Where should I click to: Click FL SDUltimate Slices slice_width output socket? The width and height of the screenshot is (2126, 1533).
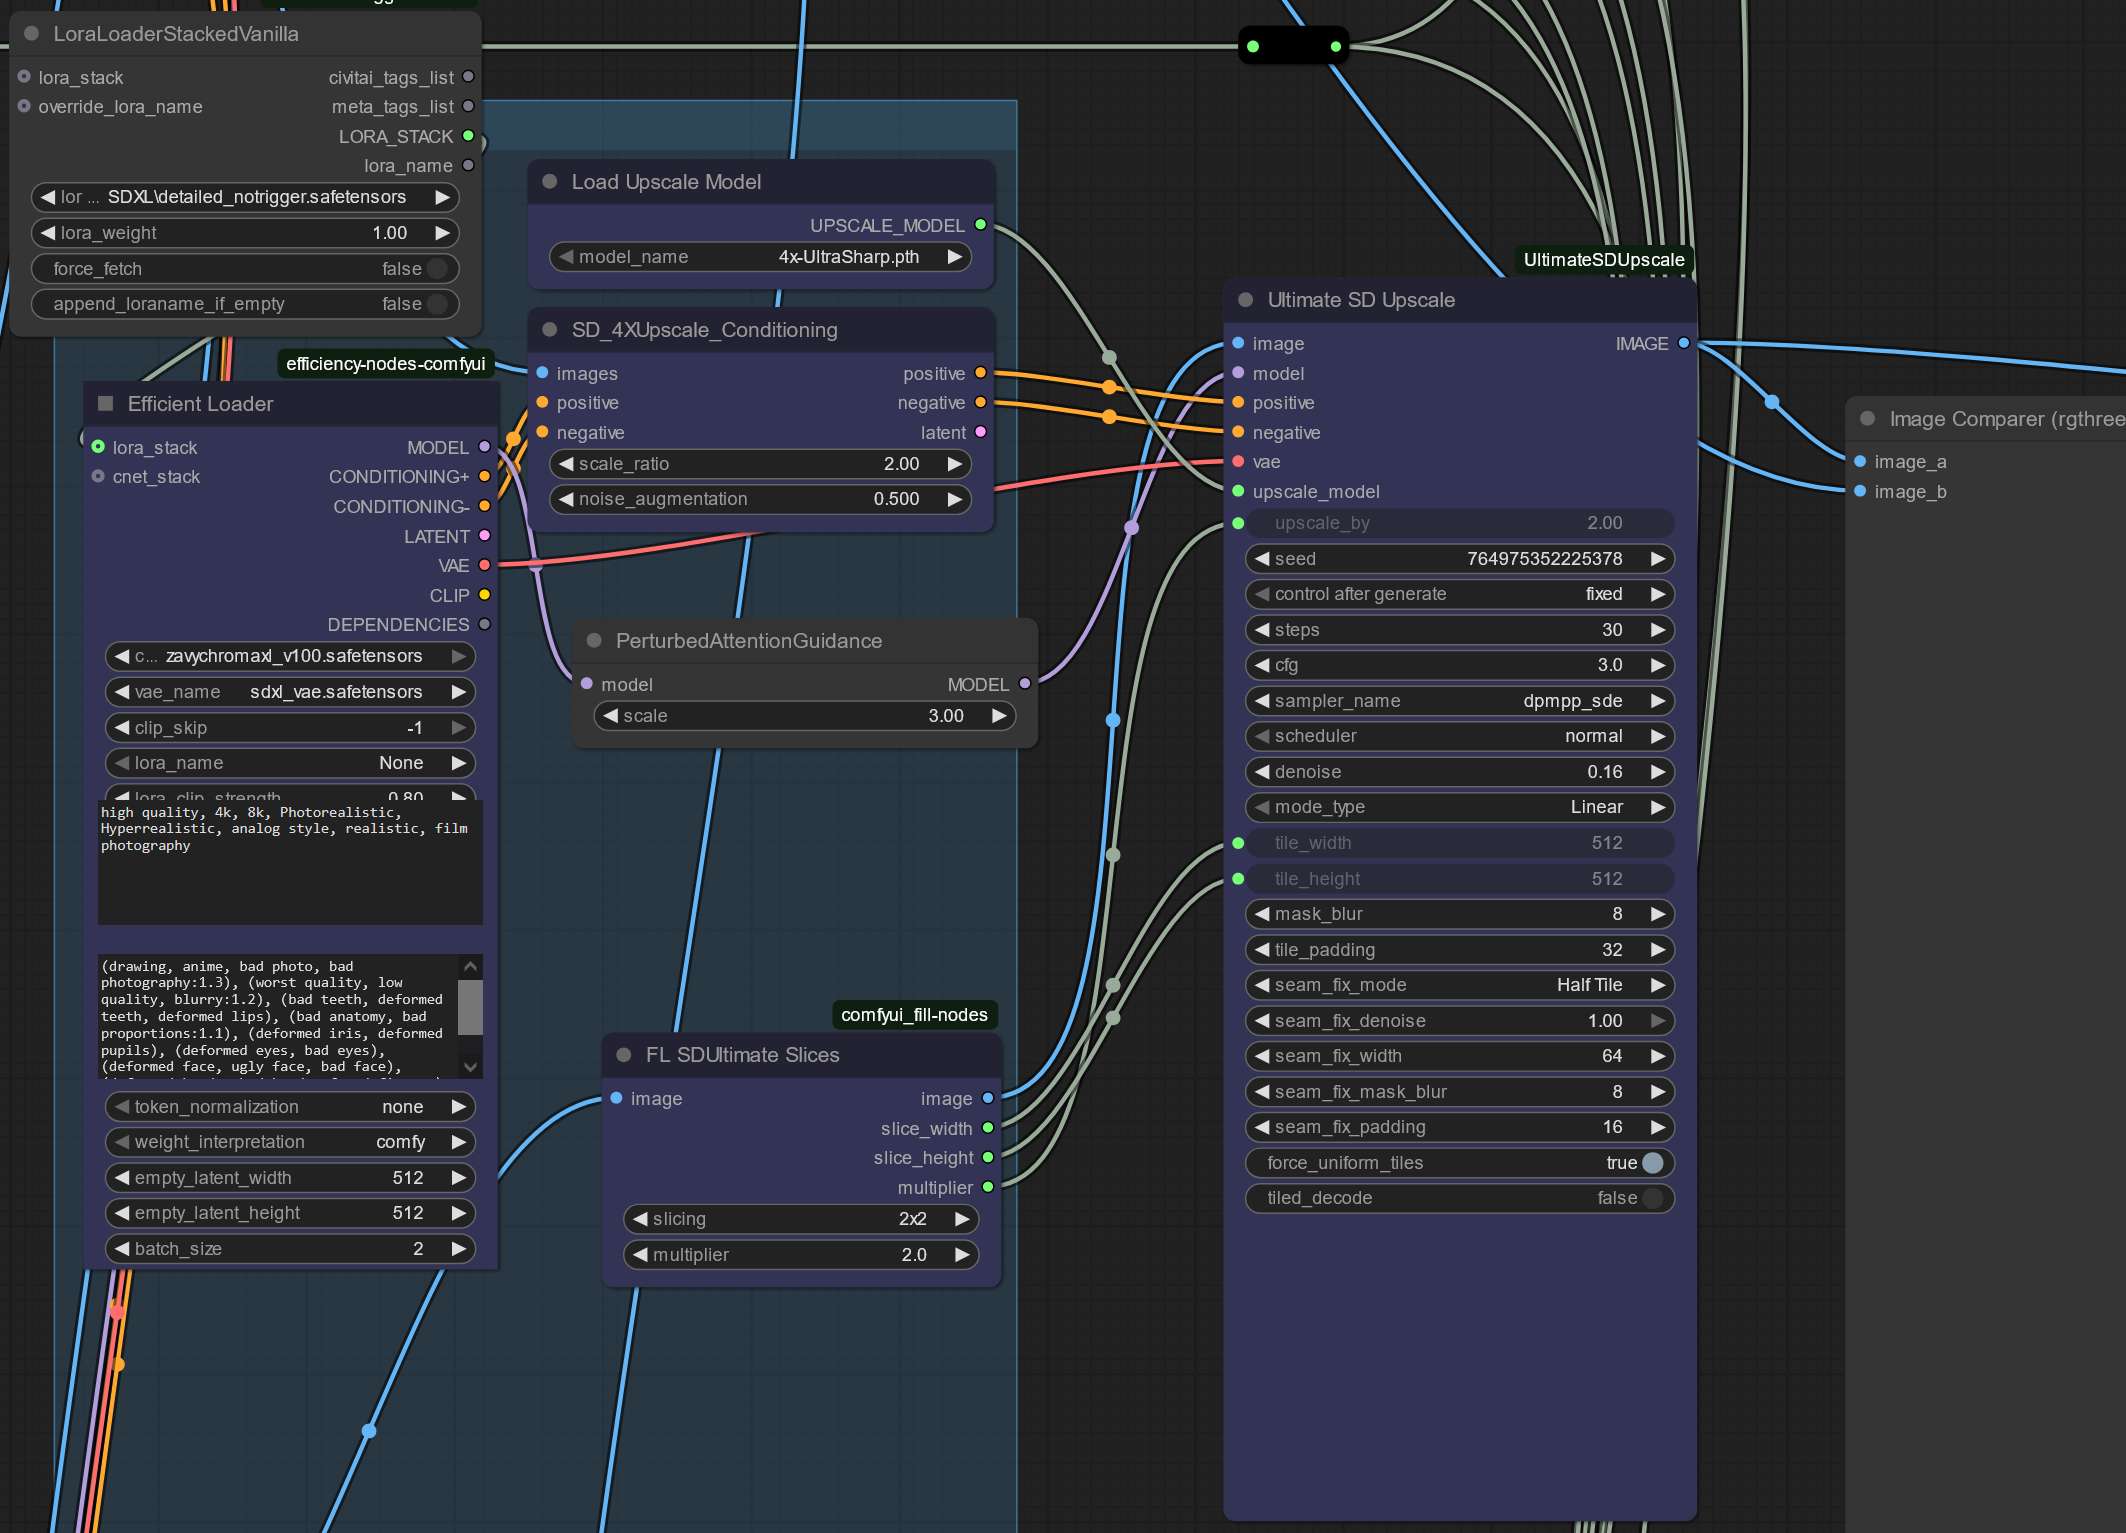[988, 1128]
